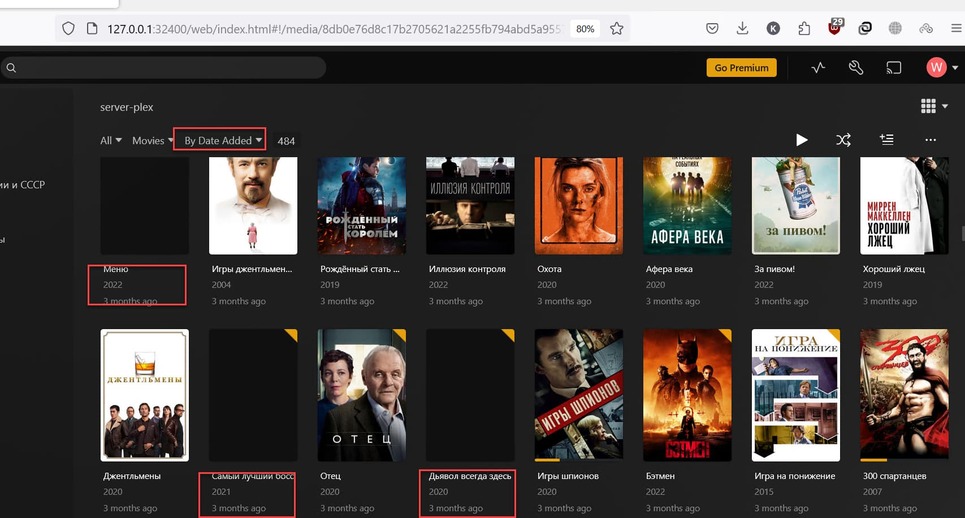The image size is (965, 518).
Task: Expand the All filter dropdown
Action: [111, 140]
